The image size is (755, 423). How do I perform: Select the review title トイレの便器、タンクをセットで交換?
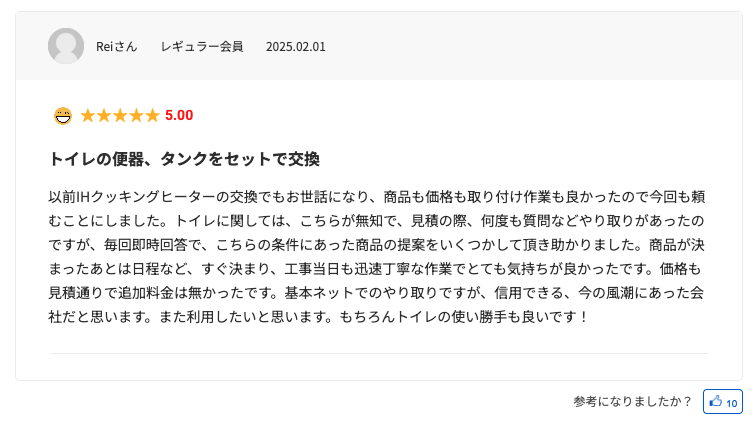coord(184,159)
